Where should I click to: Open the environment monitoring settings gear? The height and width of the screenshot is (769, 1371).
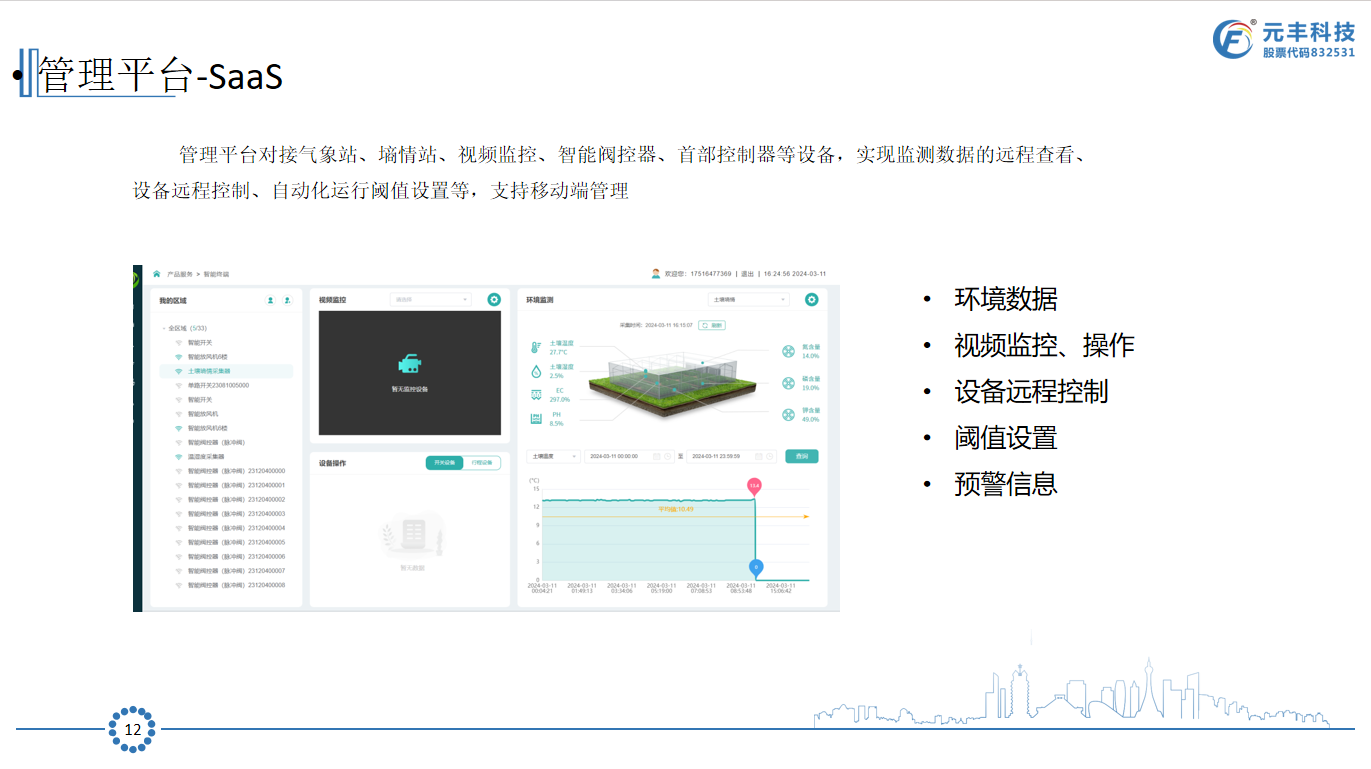[811, 299]
